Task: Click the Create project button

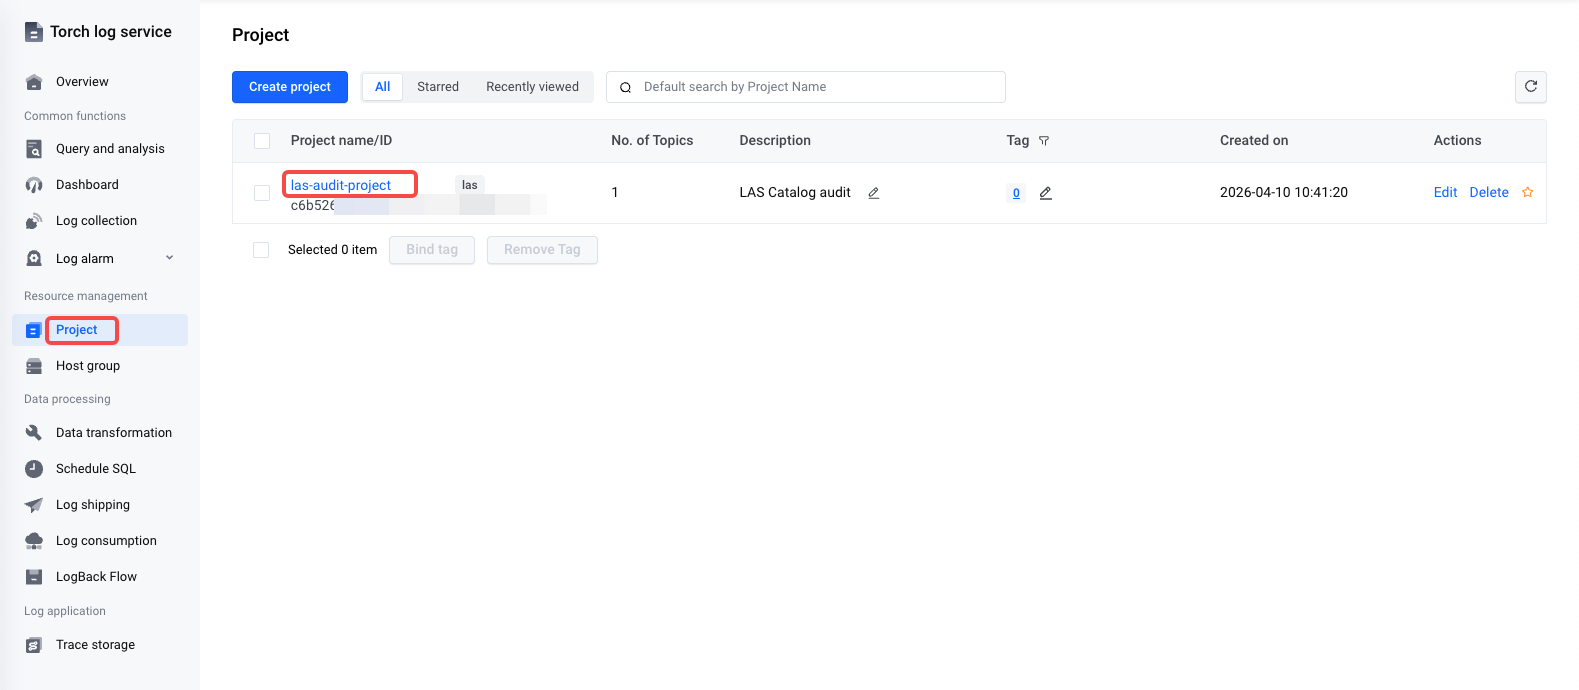Action: pyautogui.click(x=290, y=87)
